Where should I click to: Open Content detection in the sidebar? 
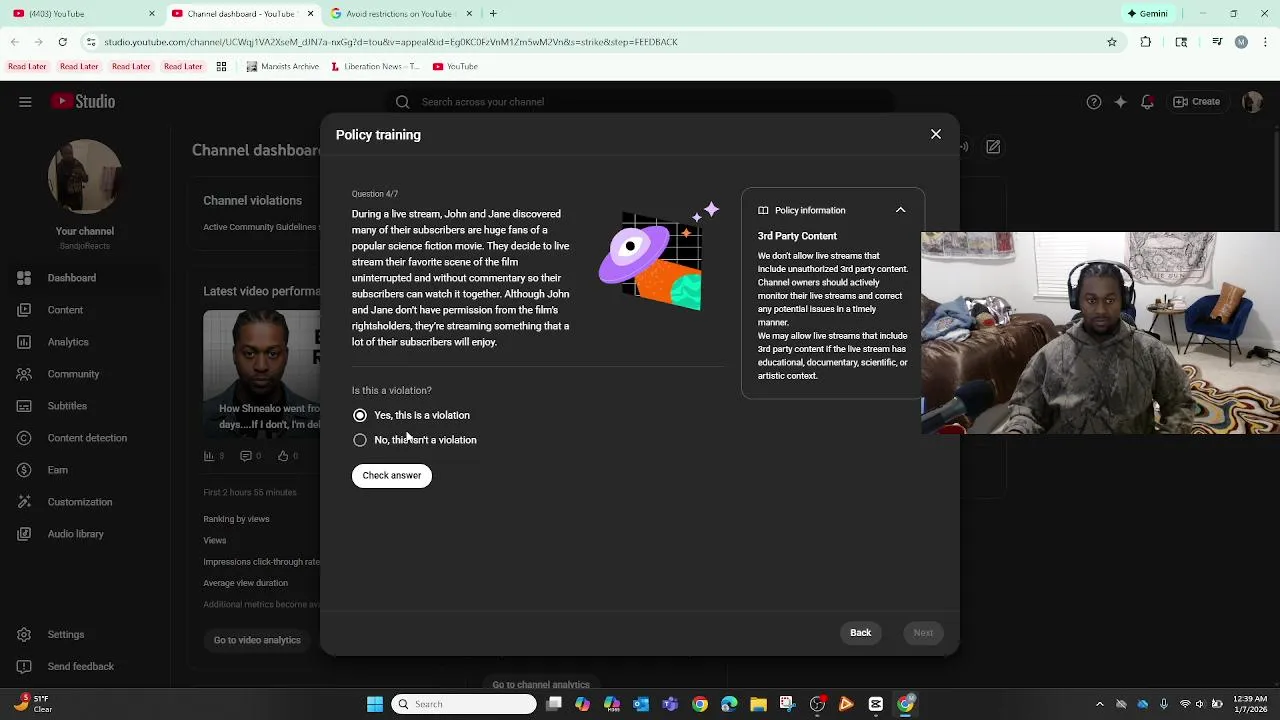pos(85,438)
